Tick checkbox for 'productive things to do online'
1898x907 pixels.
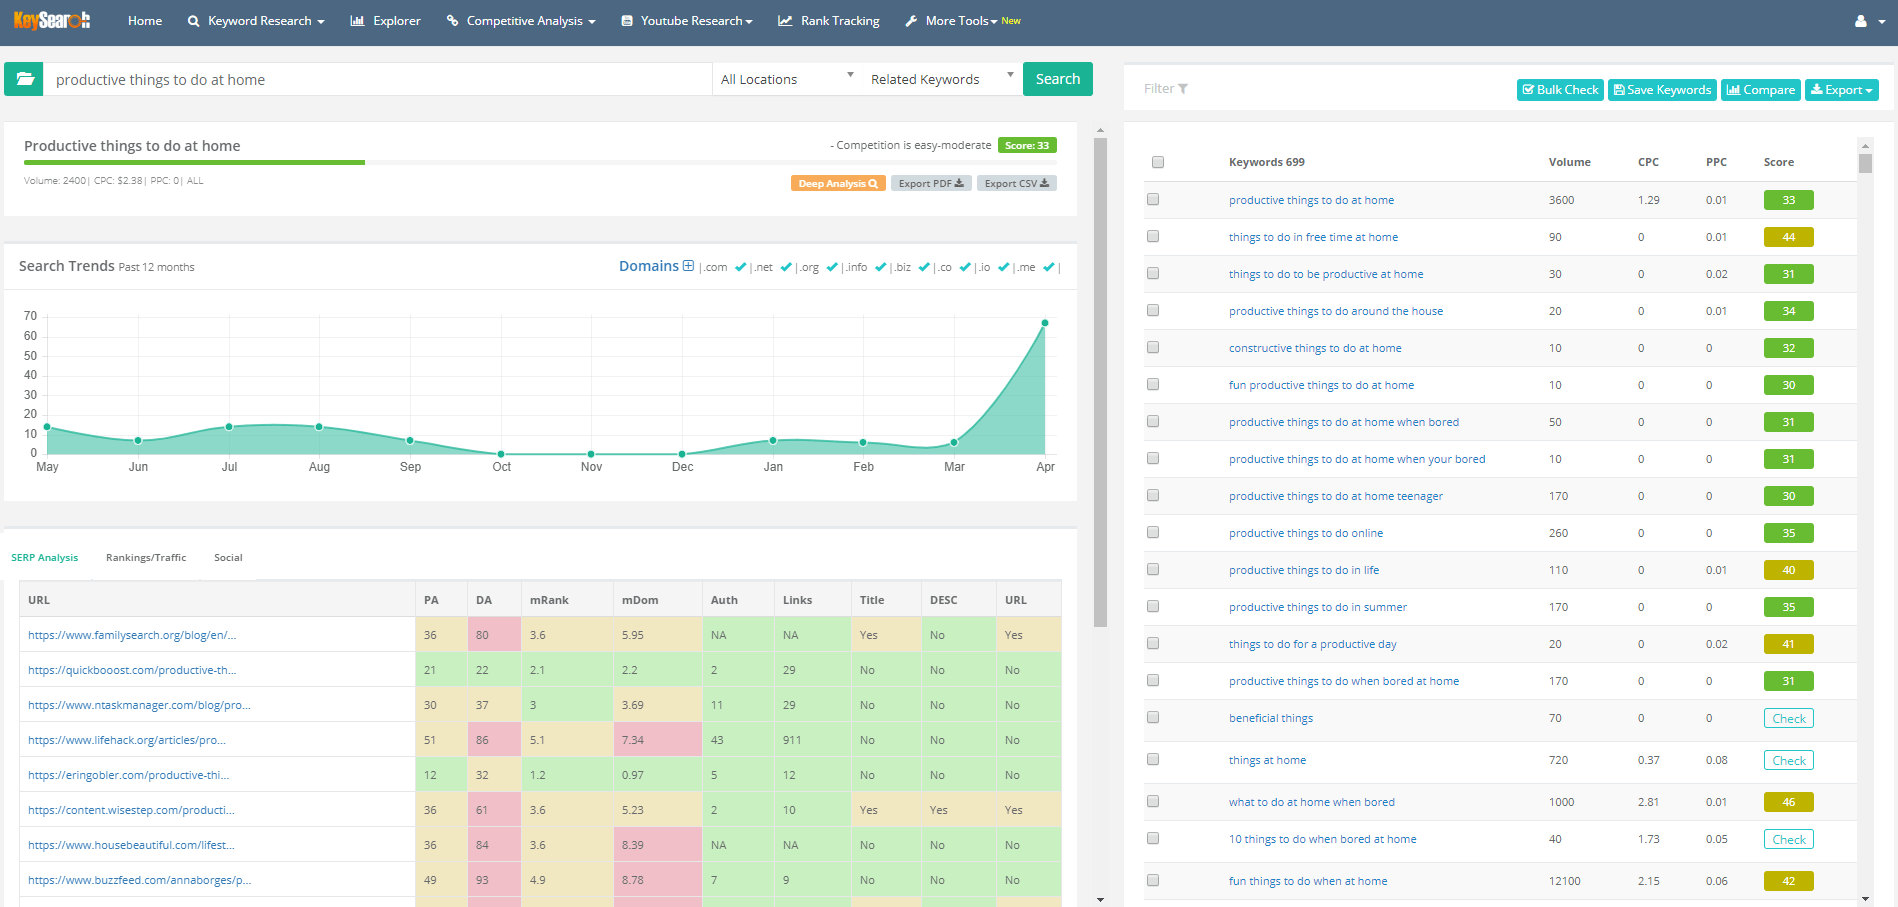(x=1153, y=533)
